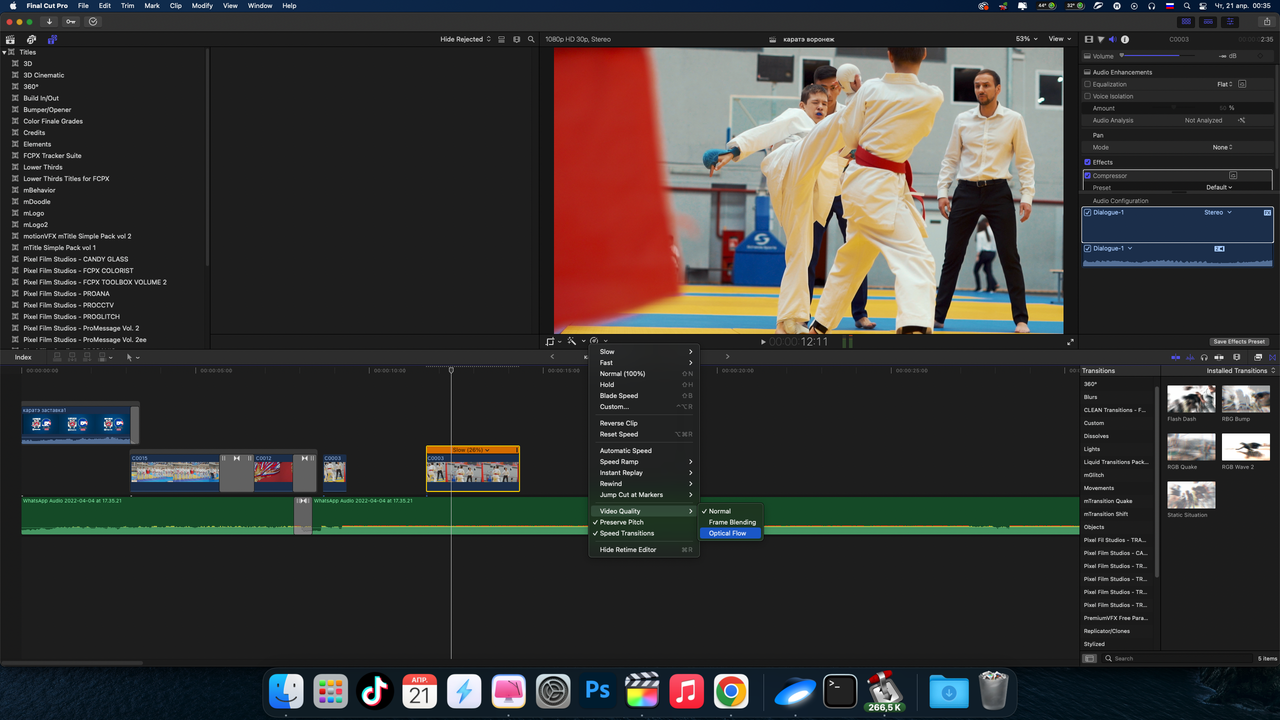This screenshot has height=720, width=1280.
Task: Click the Save Effects Preset button
Action: [x=1239, y=342]
